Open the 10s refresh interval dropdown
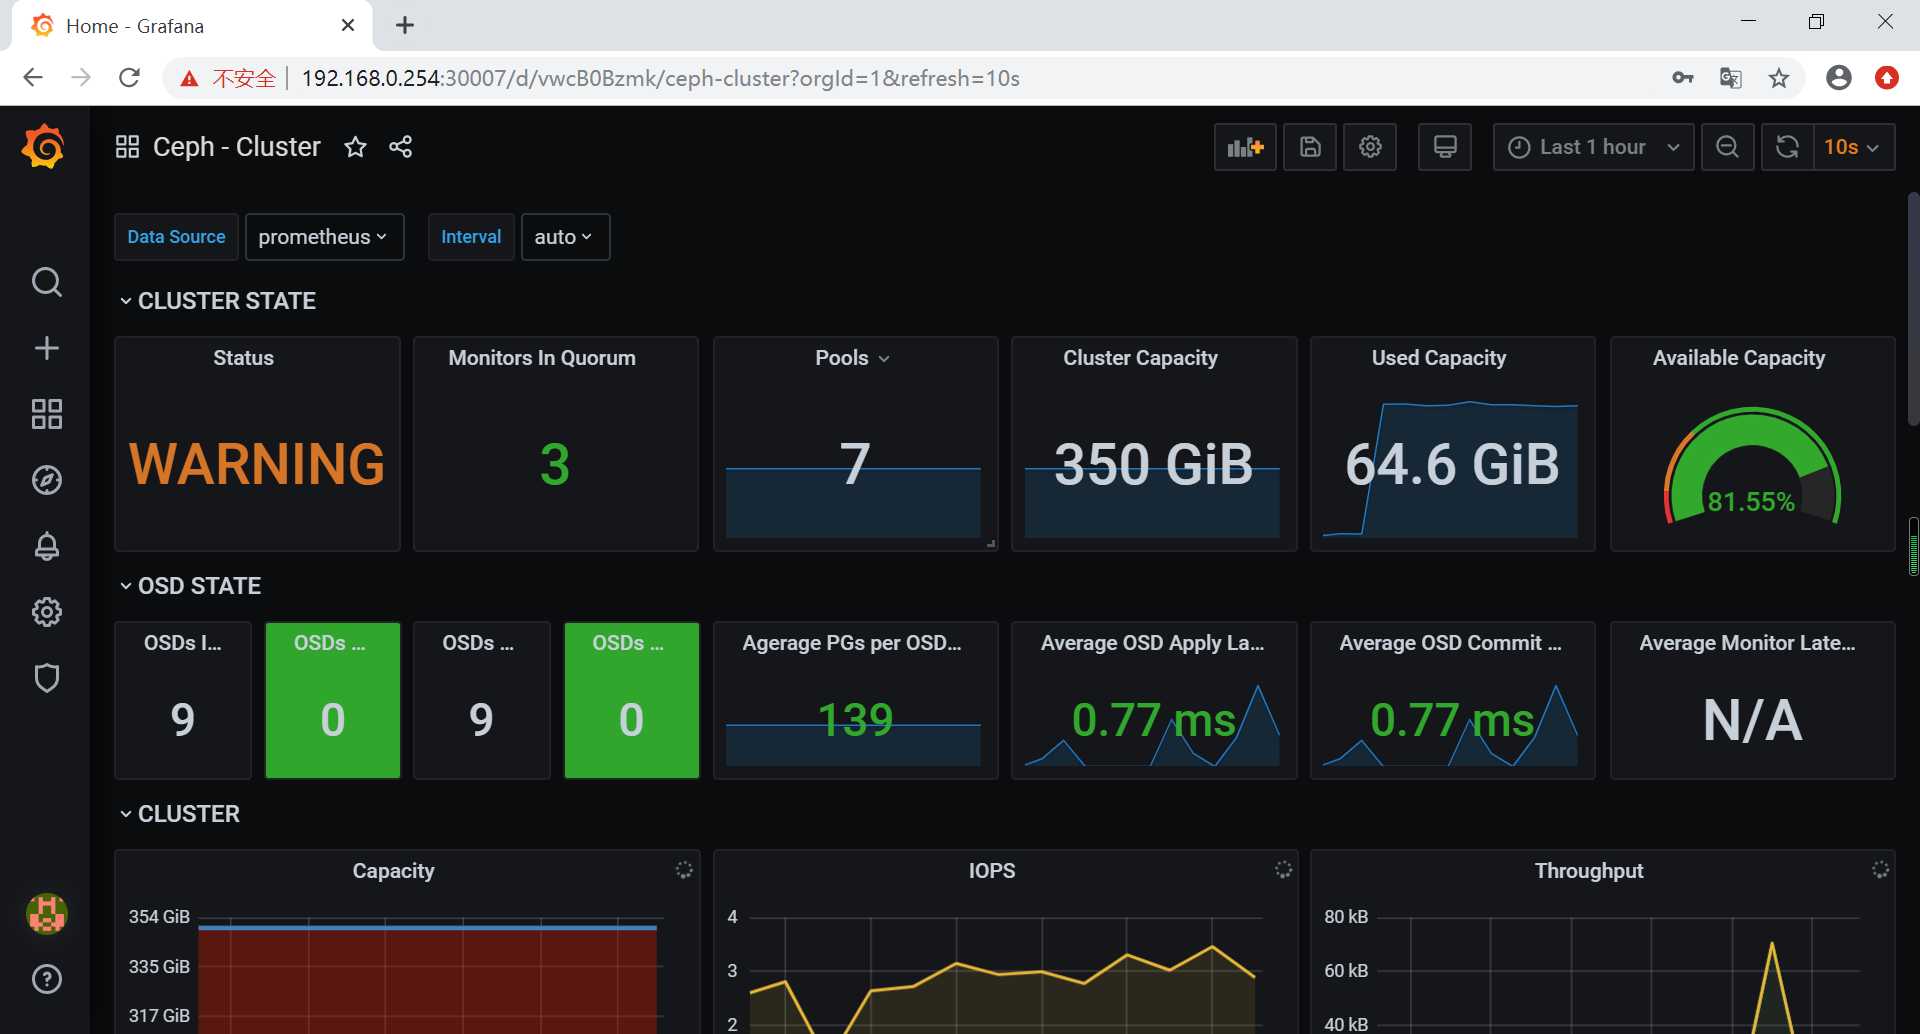Image resolution: width=1920 pixels, height=1034 pixels. (1853, 147)
